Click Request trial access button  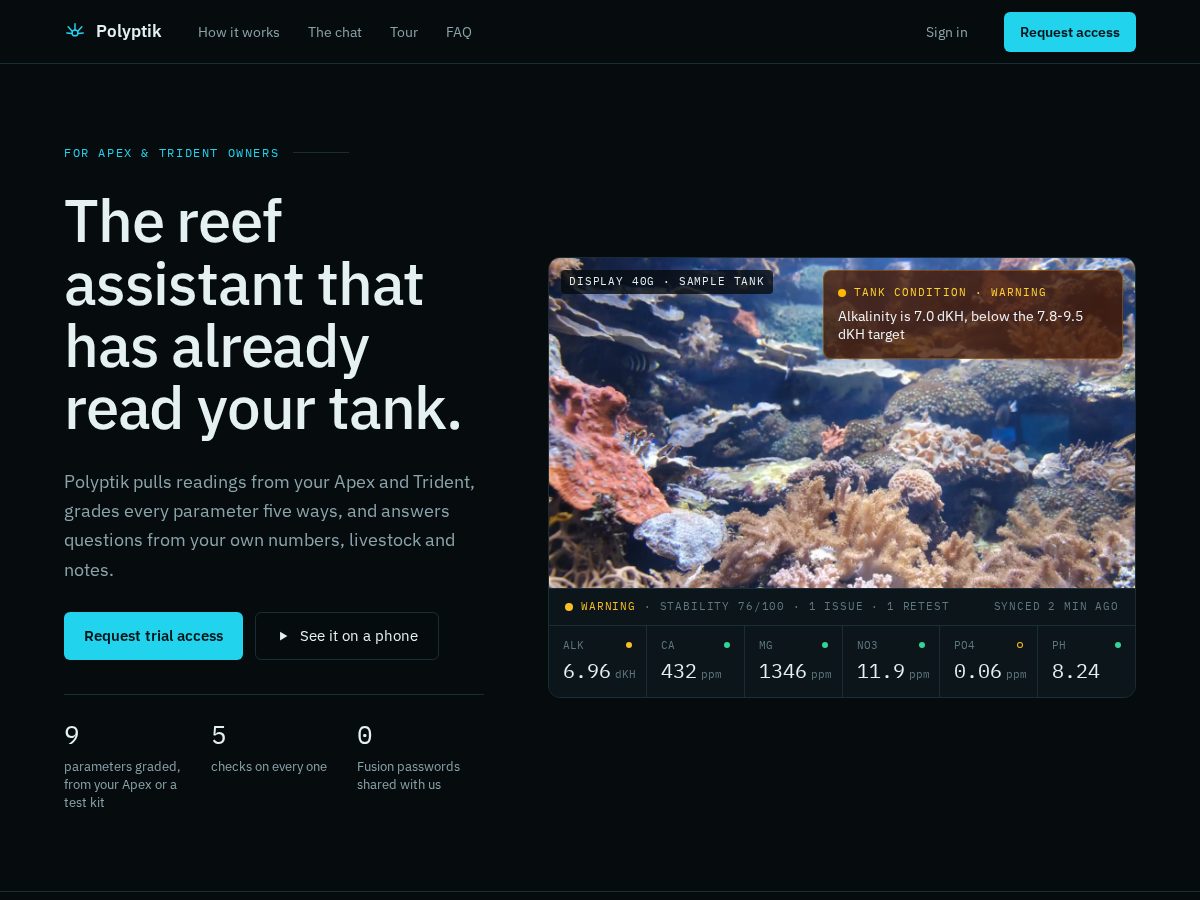coord(153,636)
